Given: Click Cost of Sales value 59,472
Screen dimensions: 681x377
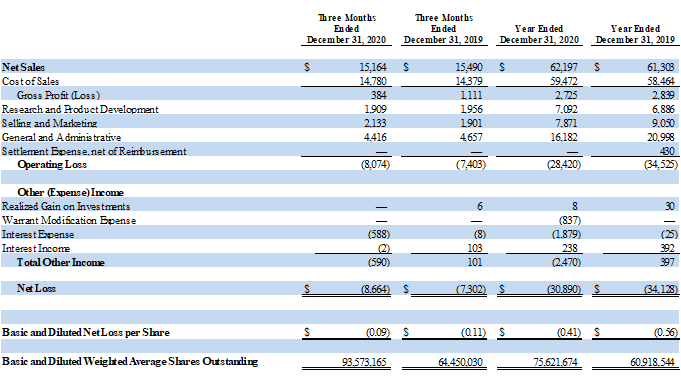Looking at the screenshot, I should pos(564,81).
